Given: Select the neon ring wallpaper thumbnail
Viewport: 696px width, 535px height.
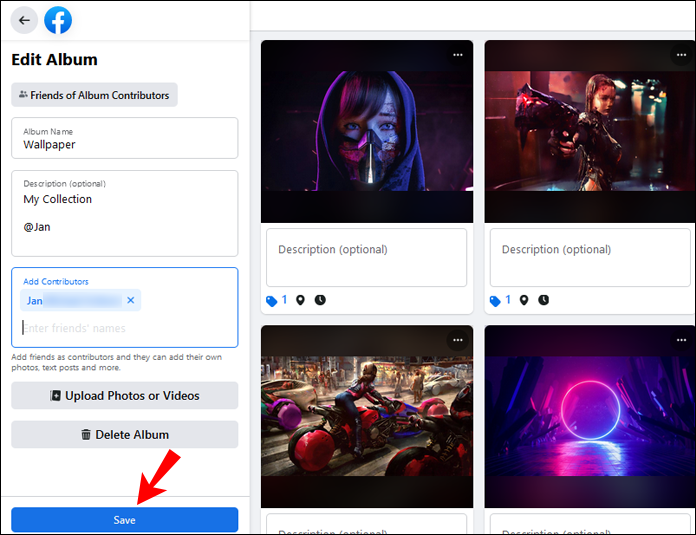Looking at the screenshot, I should pos(590,416).
